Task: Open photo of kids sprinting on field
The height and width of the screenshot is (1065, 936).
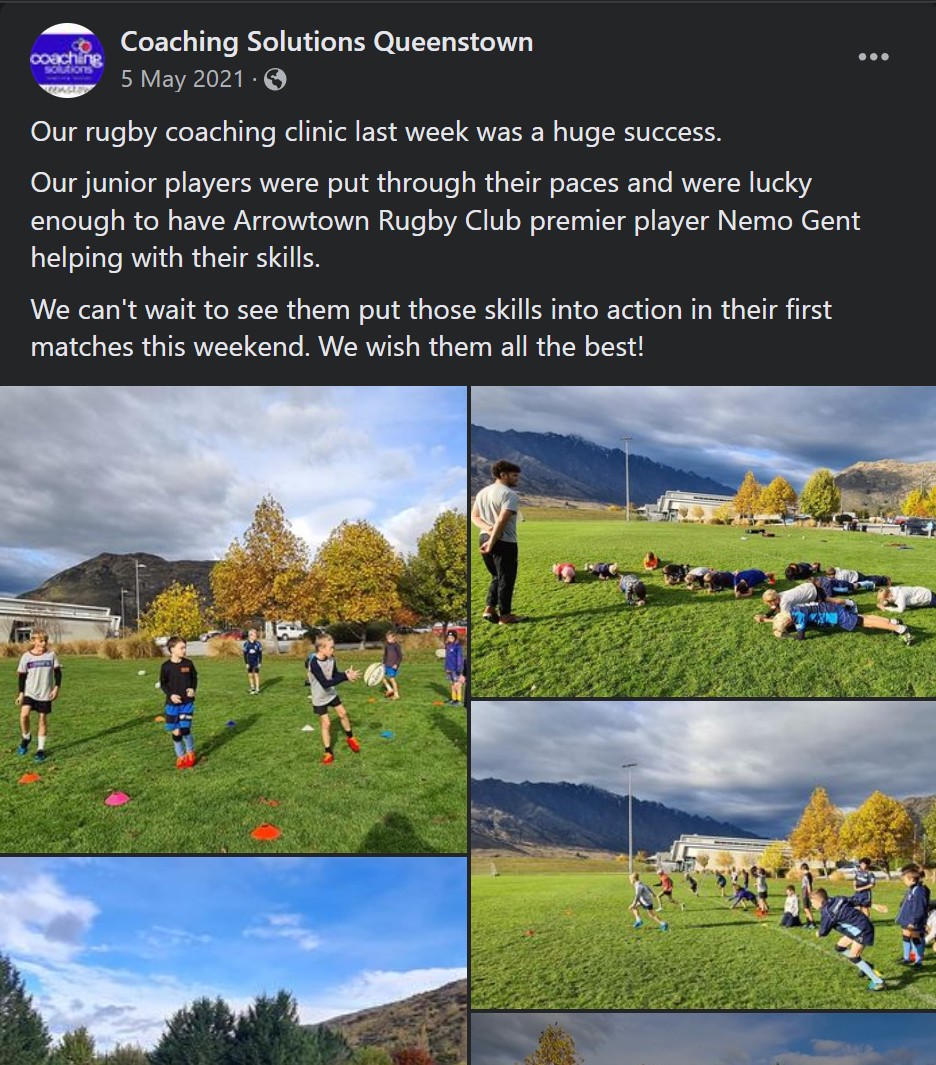Action: tap(704, 855)
